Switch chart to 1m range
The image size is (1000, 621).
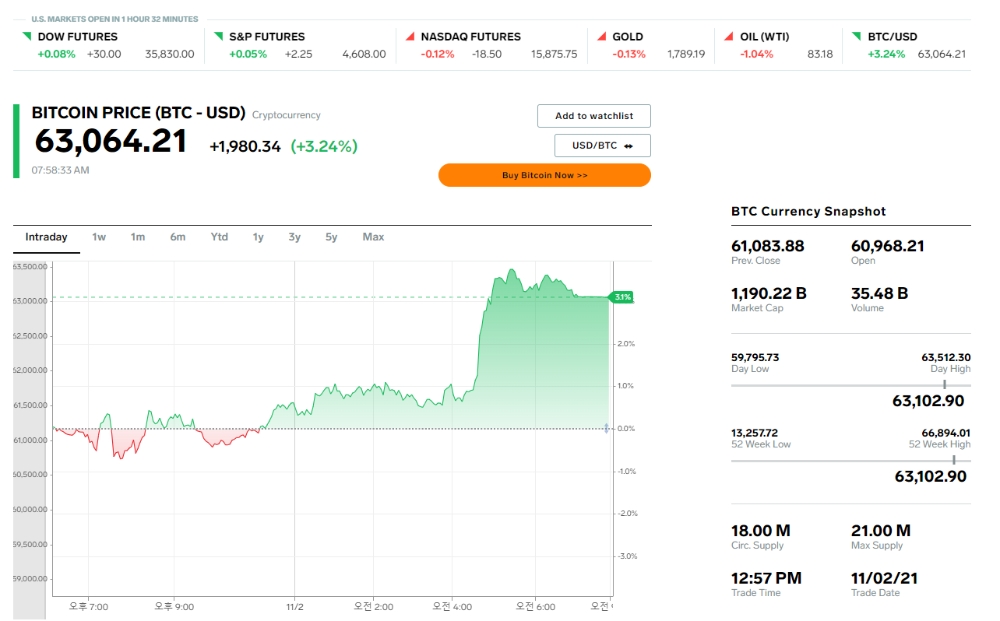[138, 237]
